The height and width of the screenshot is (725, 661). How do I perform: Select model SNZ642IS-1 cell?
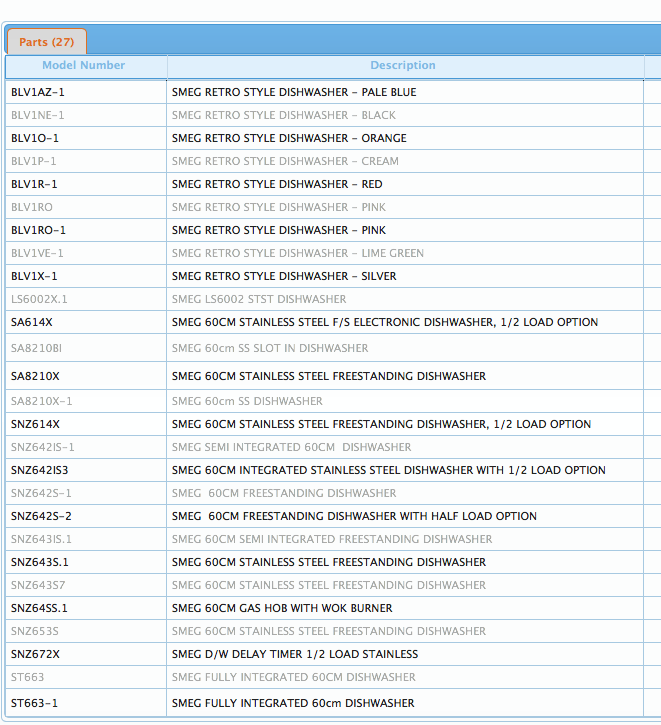pyautogui.click(x=86, y=447)
